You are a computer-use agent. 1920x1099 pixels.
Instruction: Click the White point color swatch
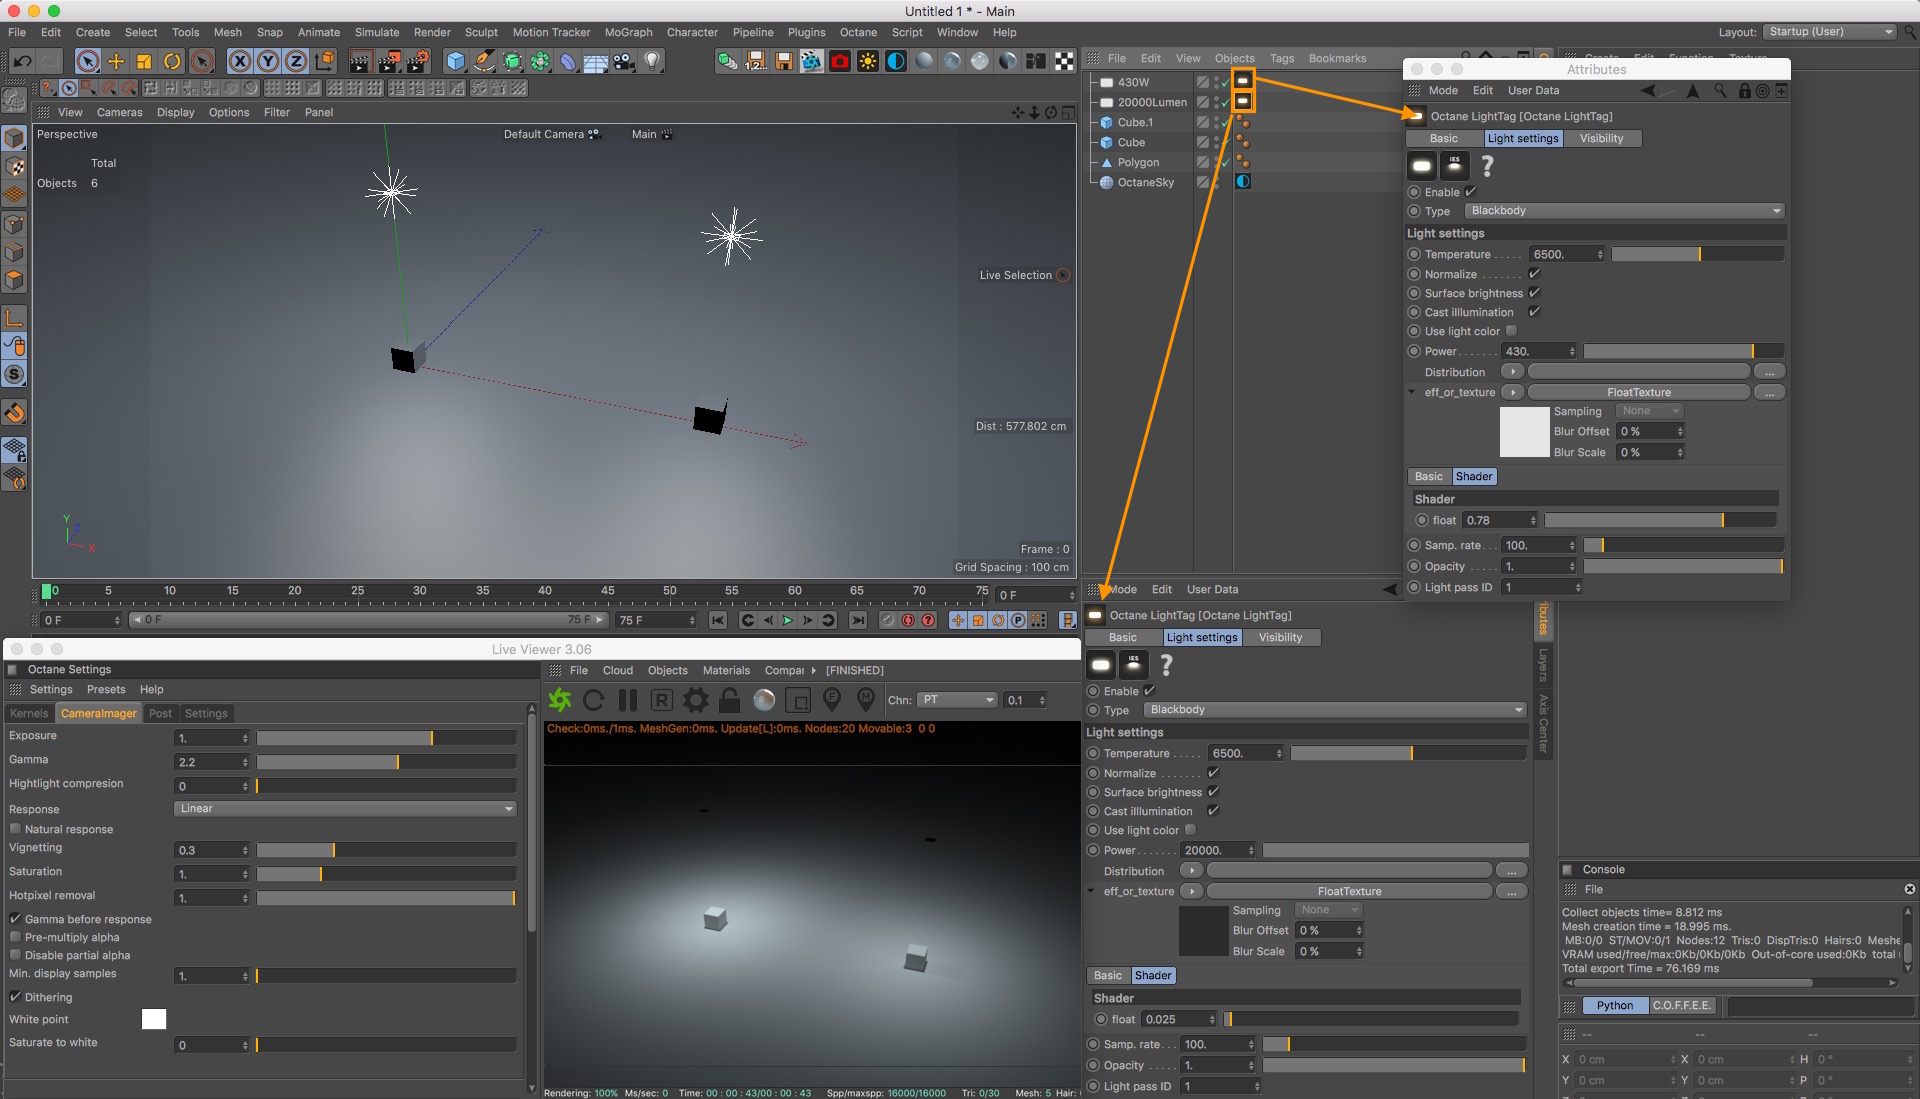point(154,1019)
